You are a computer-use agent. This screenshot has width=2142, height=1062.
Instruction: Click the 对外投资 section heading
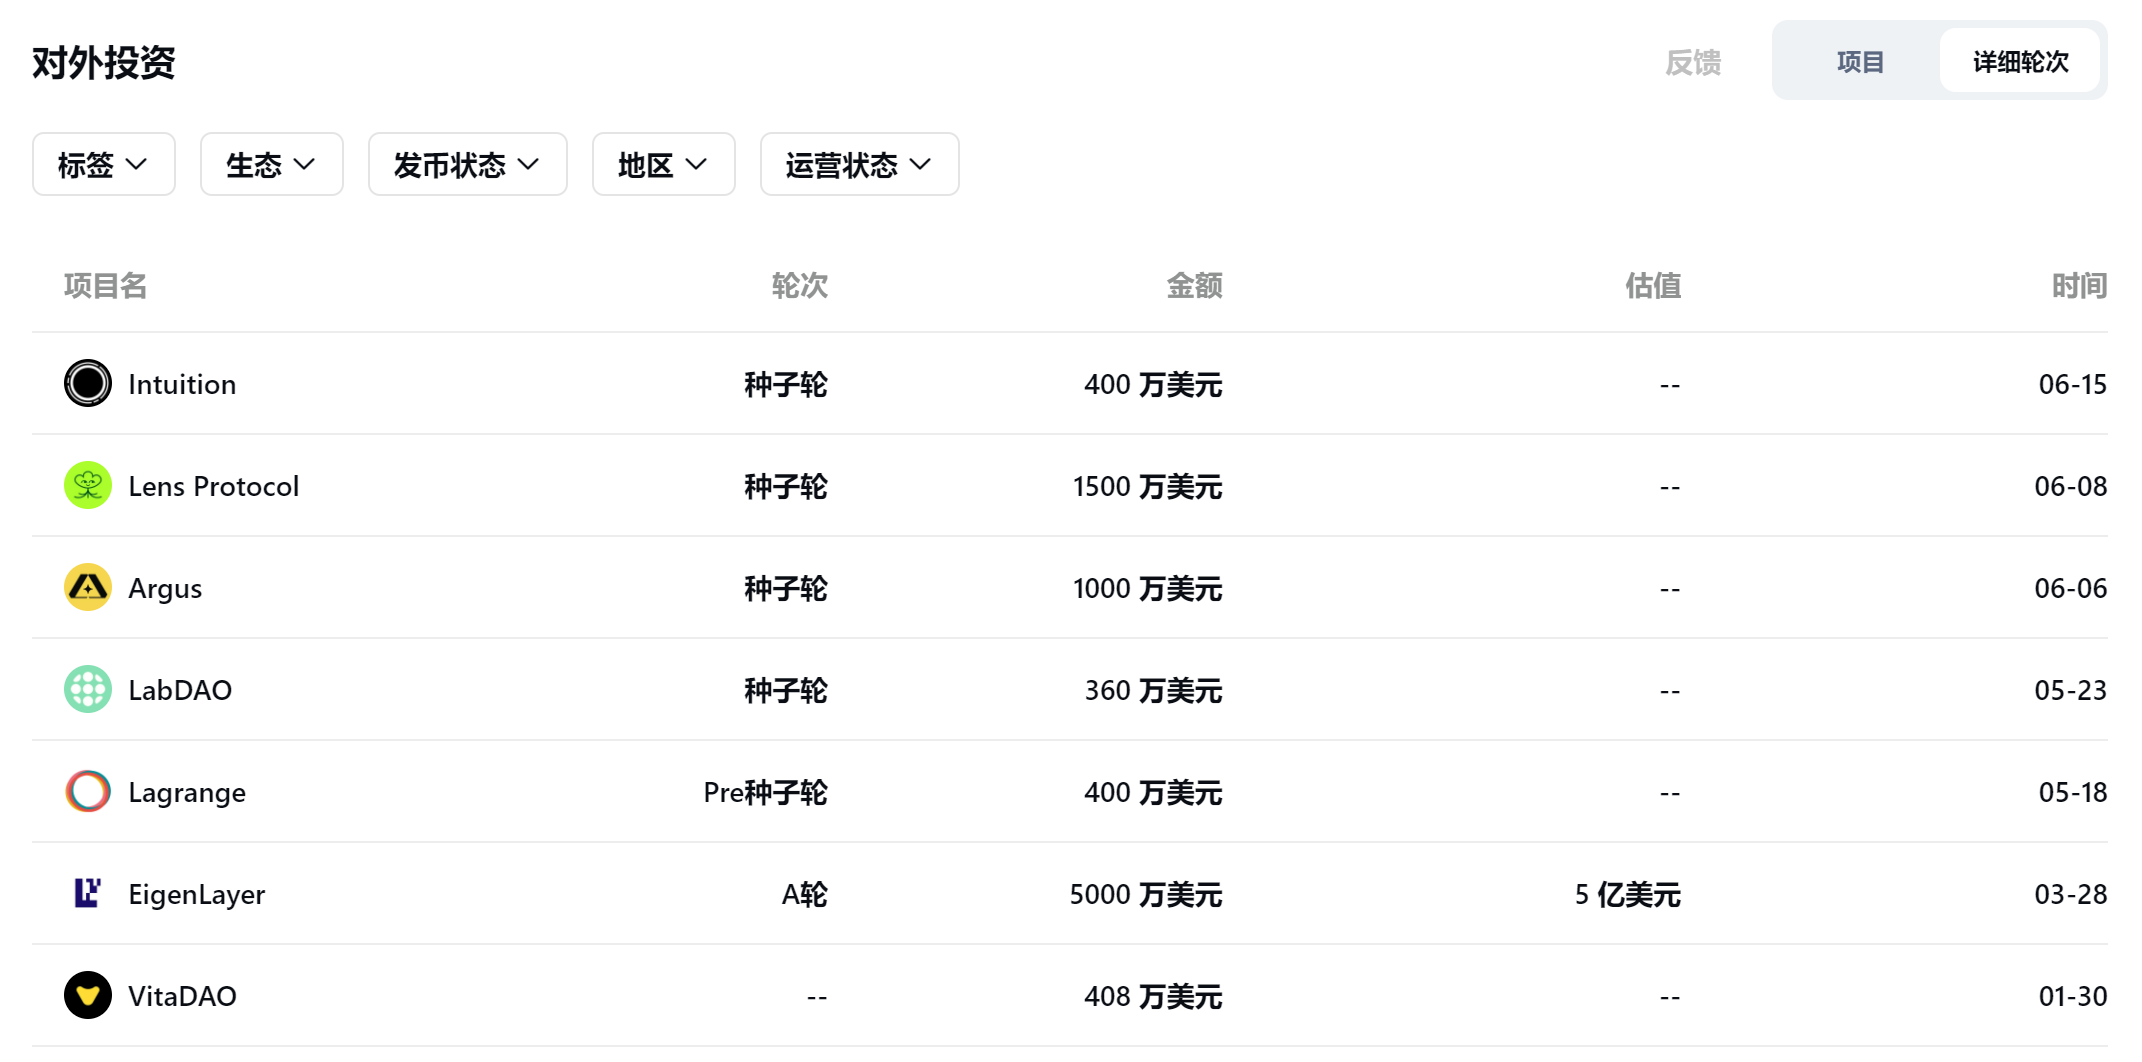coord(104,63)
